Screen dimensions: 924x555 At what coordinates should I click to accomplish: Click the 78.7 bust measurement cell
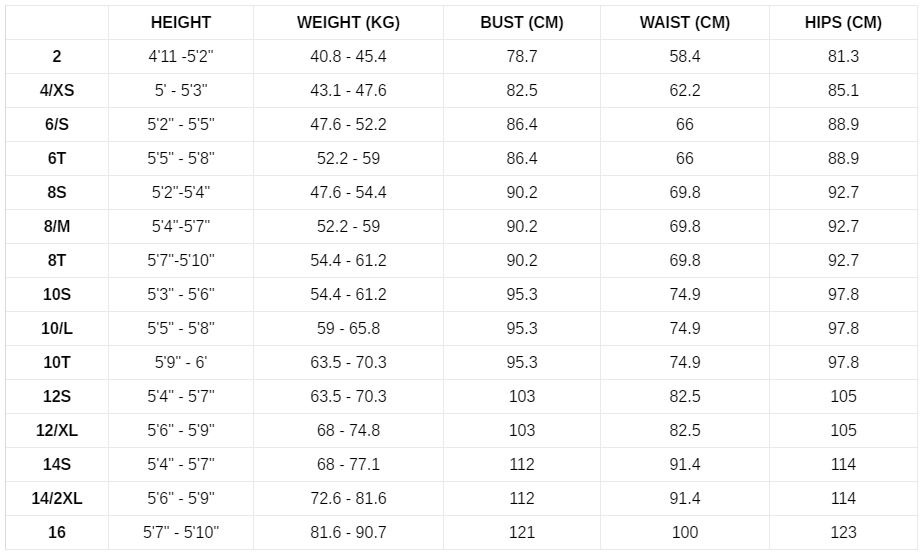[522, 57]
